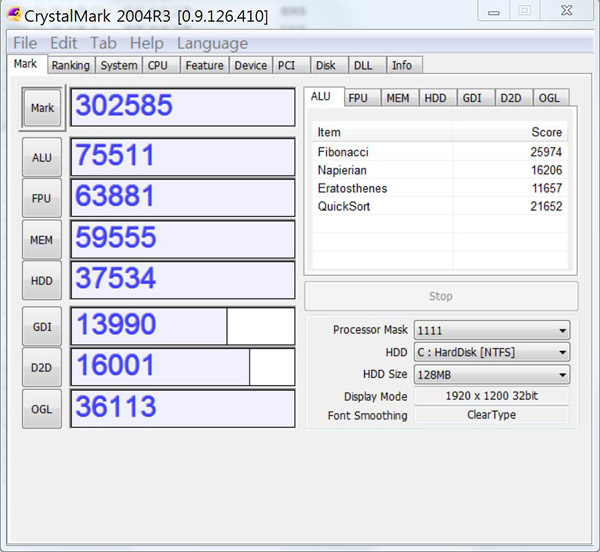Switch to the DLL tab

coord(367,65)
